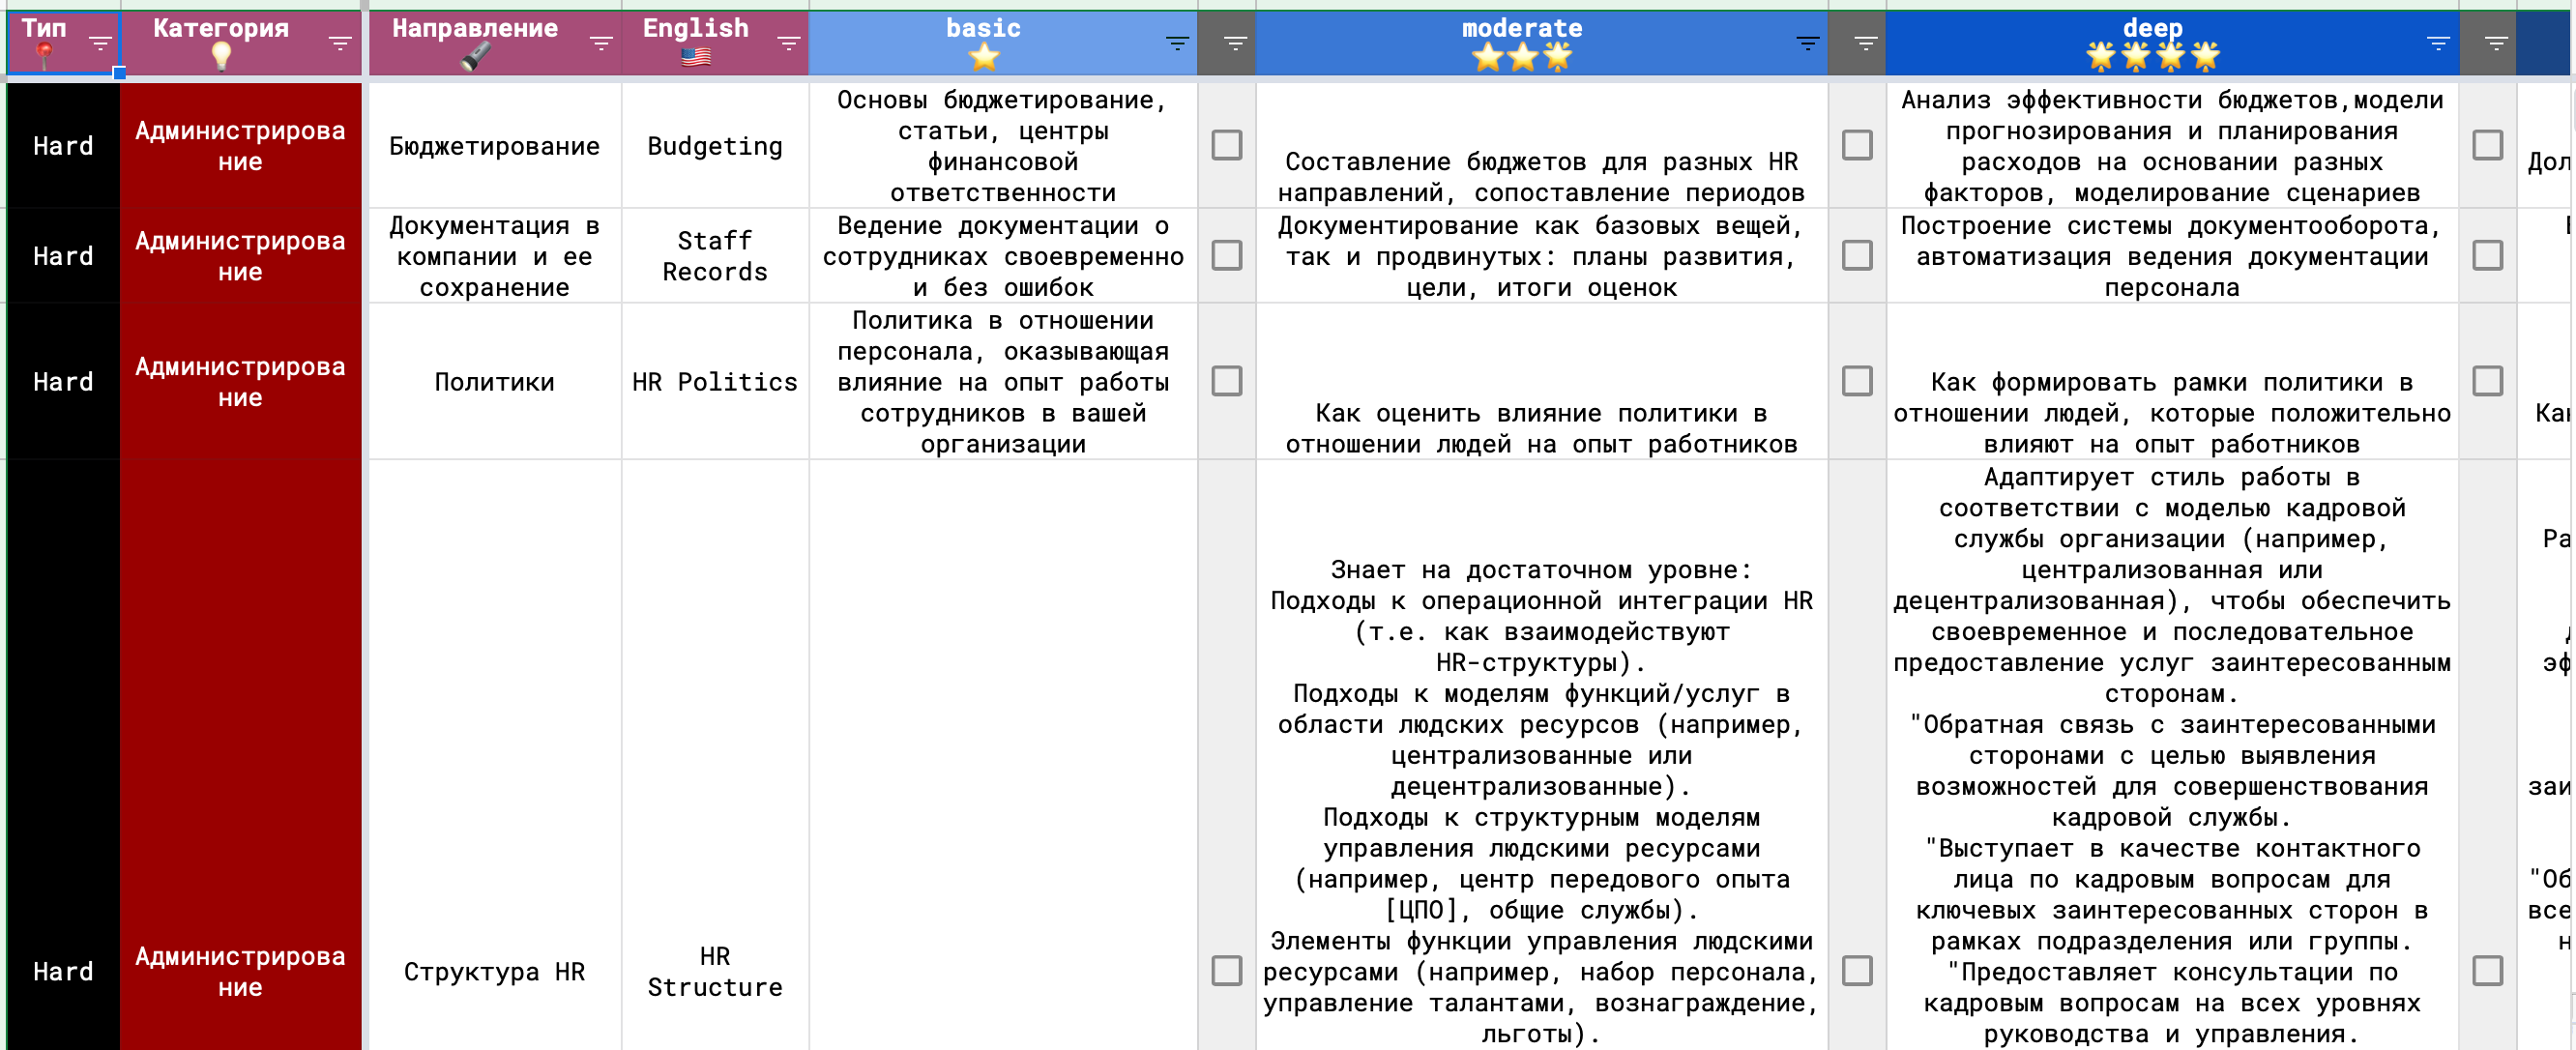Open filter for Категория column
The height and width of the screenshot is (1050, 2576).
(340, 43)
